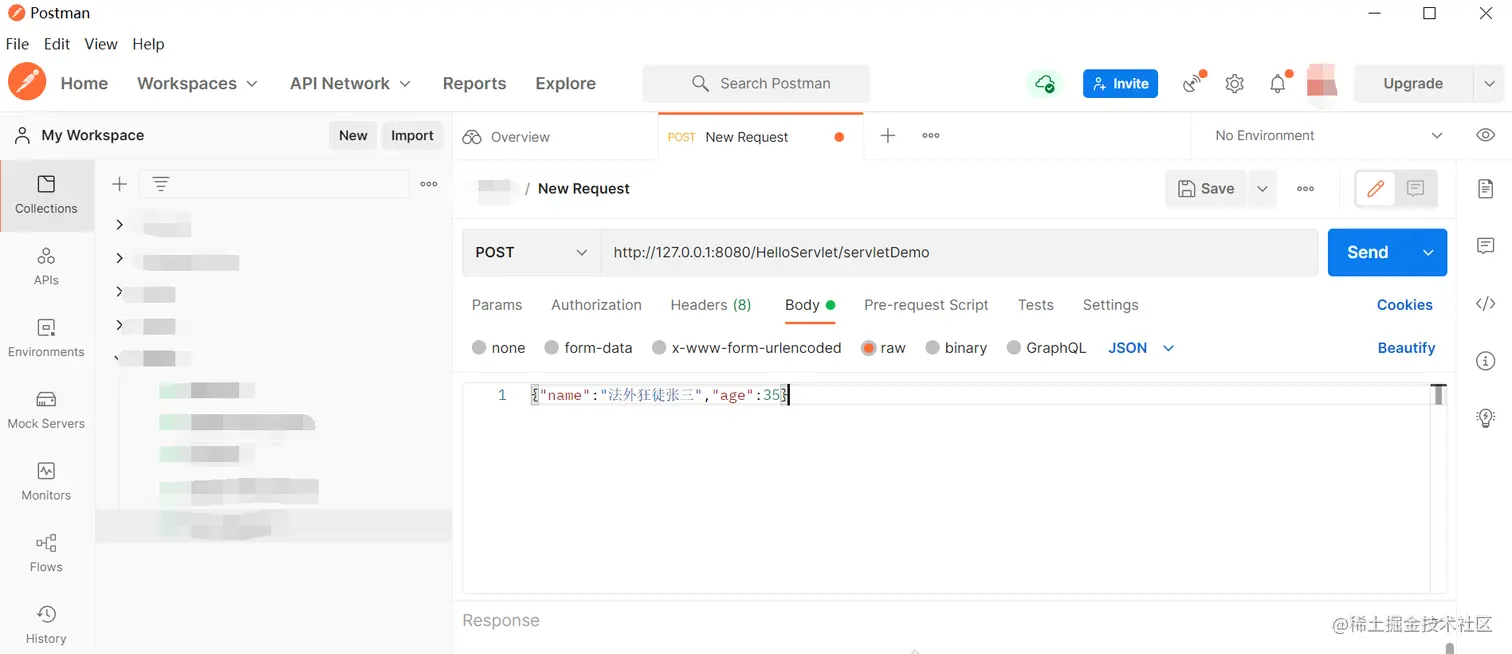The height and width of the screenshot is (654, 1512).
Task: Switch to the Tests tab
Action: pos(1036,305)
